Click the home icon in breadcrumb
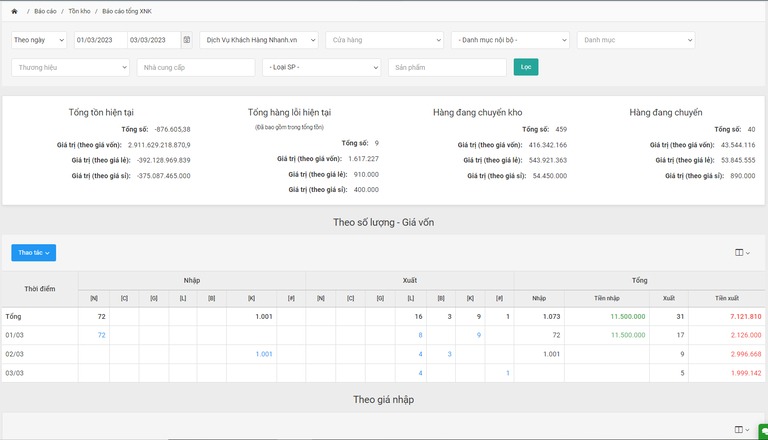 coord(14,10)
